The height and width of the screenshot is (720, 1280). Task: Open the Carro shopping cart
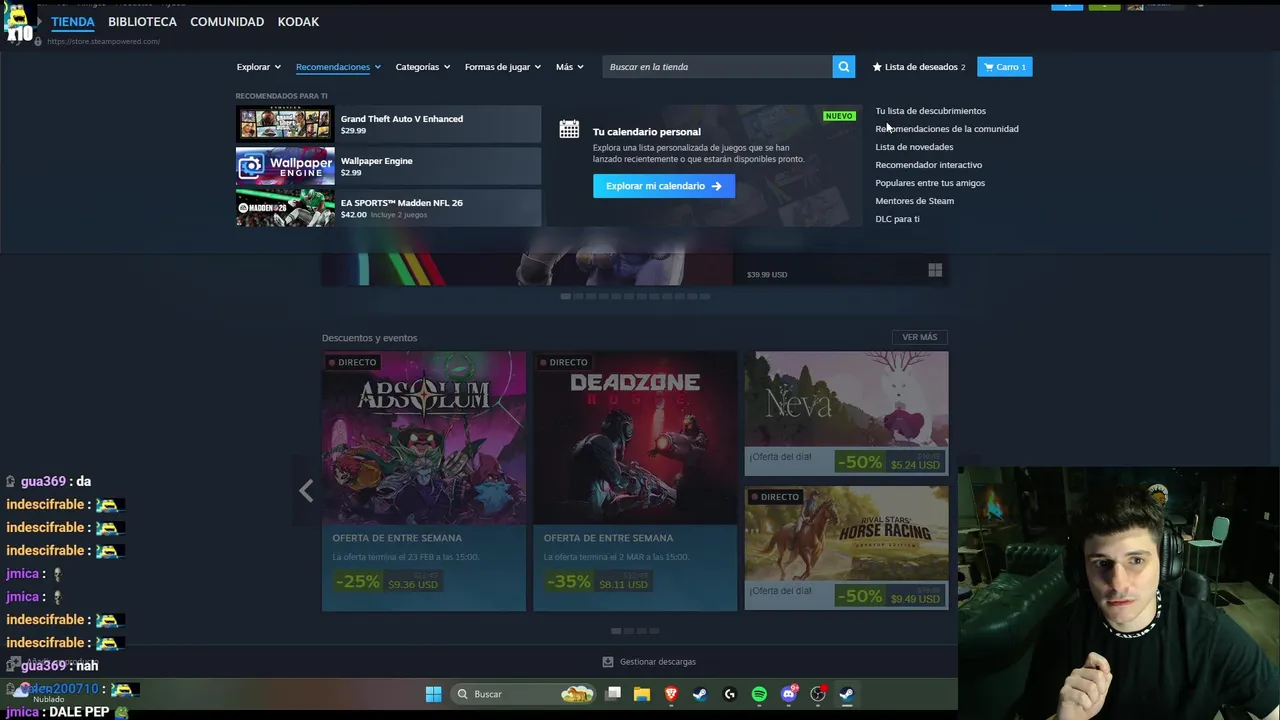[x=1004, y=67]
